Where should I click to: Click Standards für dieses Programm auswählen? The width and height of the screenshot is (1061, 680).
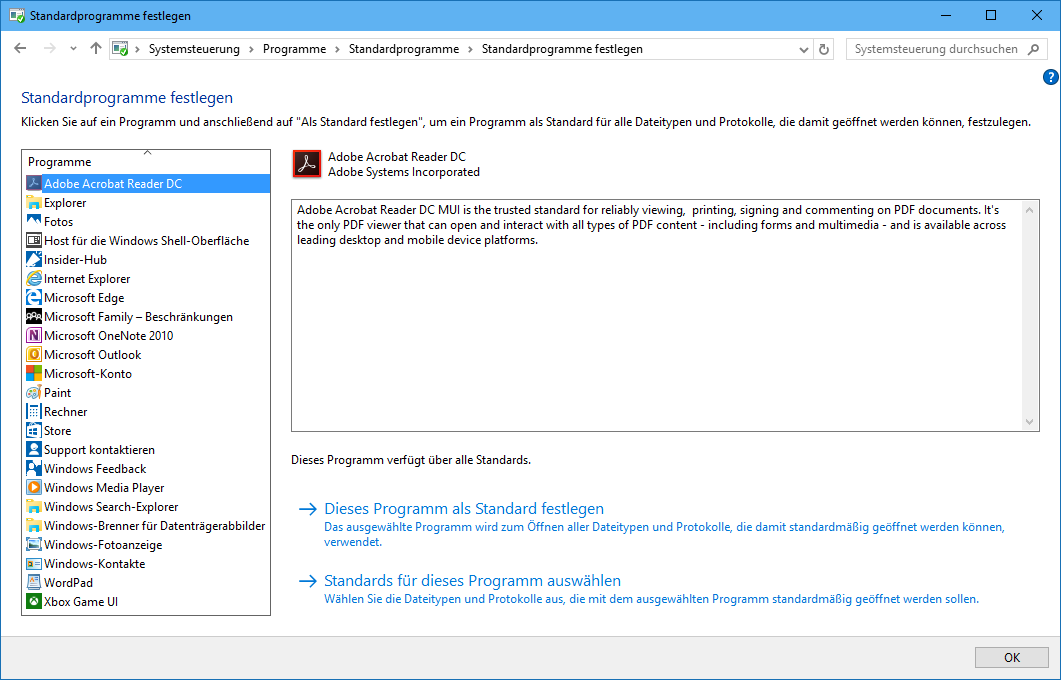point(472,581)
